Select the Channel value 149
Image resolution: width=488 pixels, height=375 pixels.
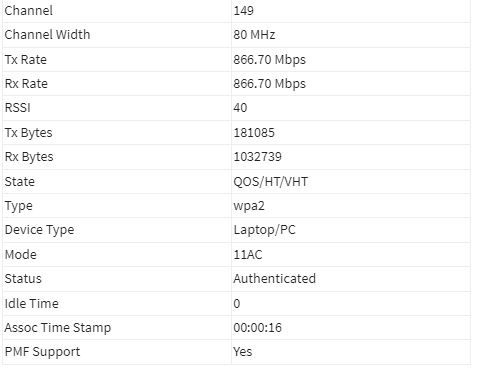pos(243,11)
